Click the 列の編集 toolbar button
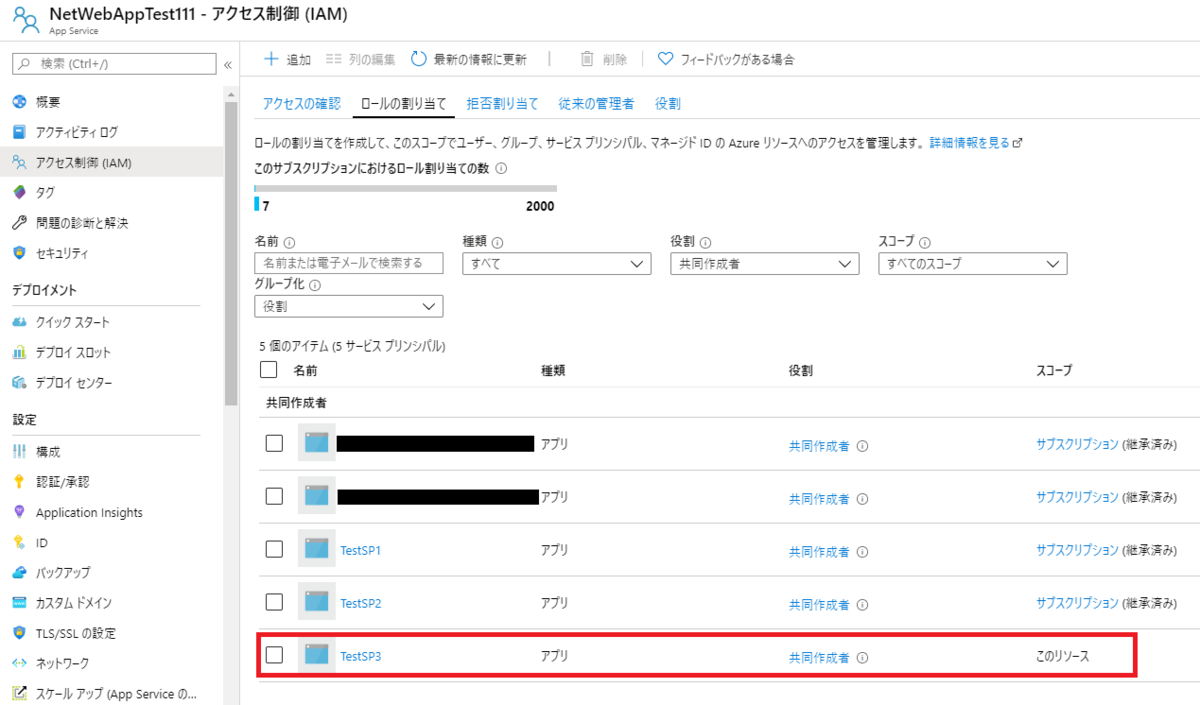The width and height of the screenshot is (1200, 705). pos(360,59)
